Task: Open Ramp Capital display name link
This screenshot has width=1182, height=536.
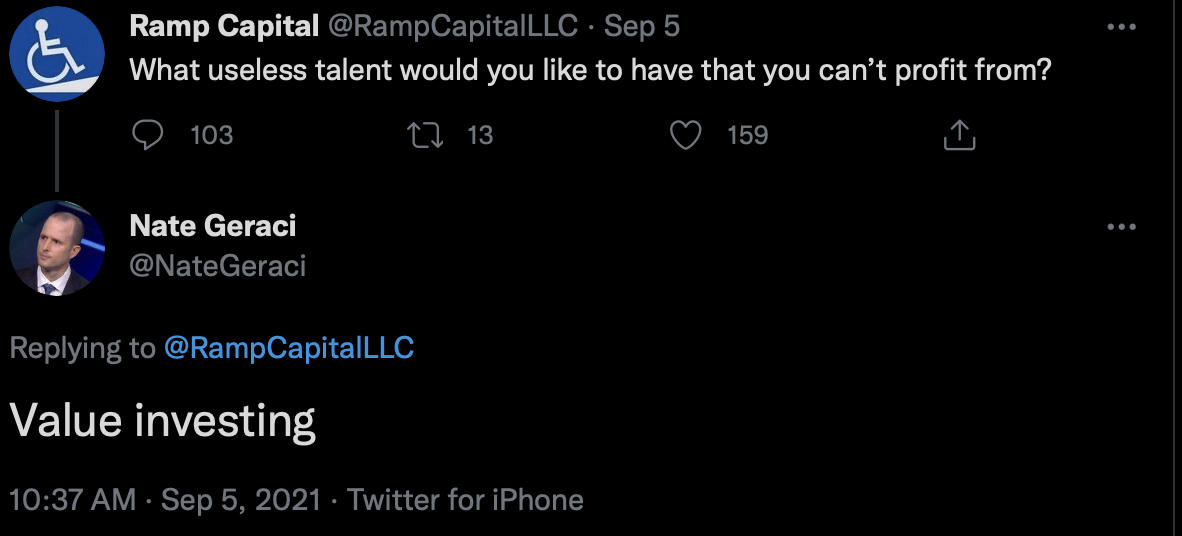Action: [223, 27]
